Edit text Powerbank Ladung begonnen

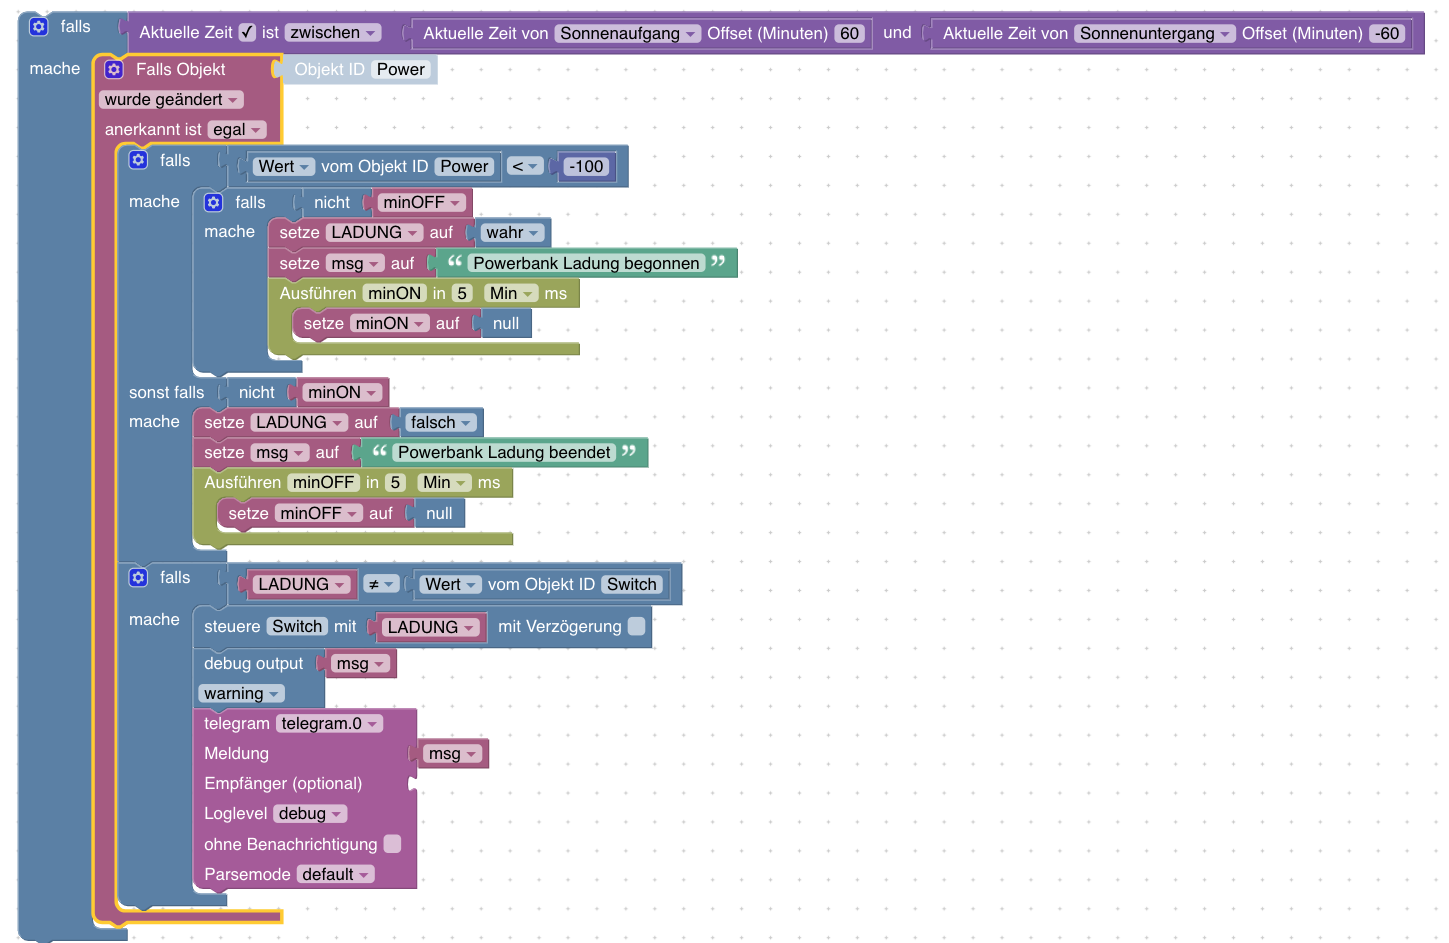pyautogui.click(x=586, y=263)
